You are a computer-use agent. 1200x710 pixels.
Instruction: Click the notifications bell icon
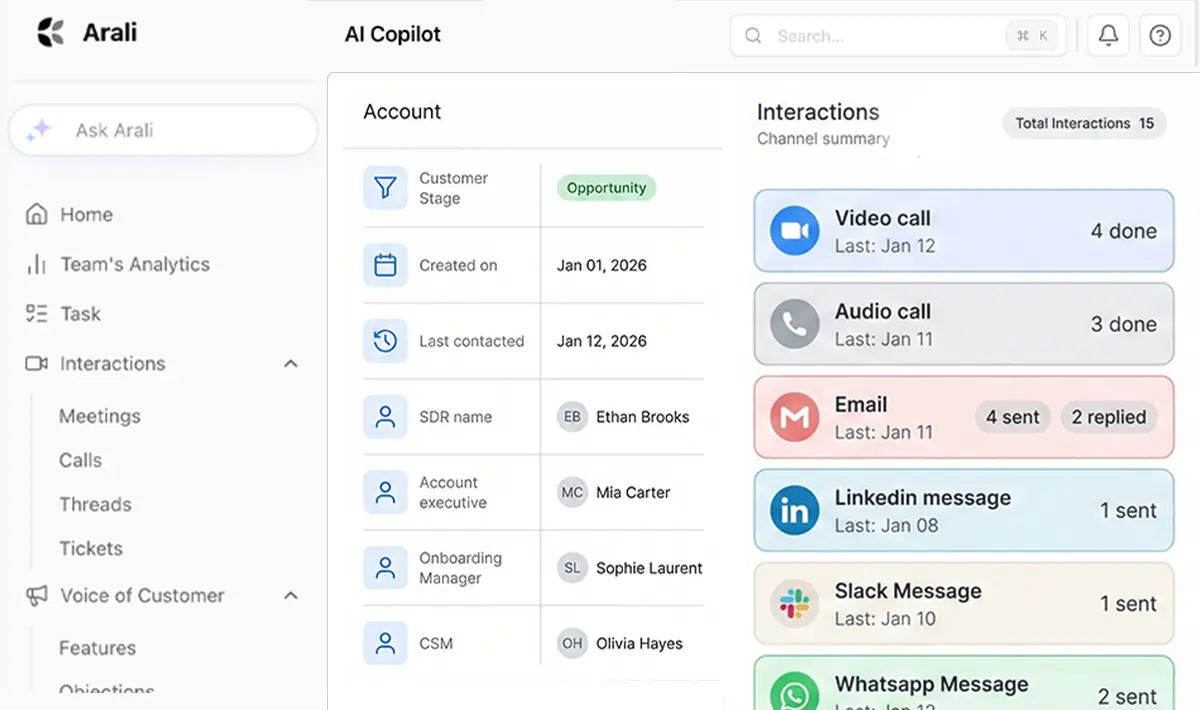pos(1108,36)
